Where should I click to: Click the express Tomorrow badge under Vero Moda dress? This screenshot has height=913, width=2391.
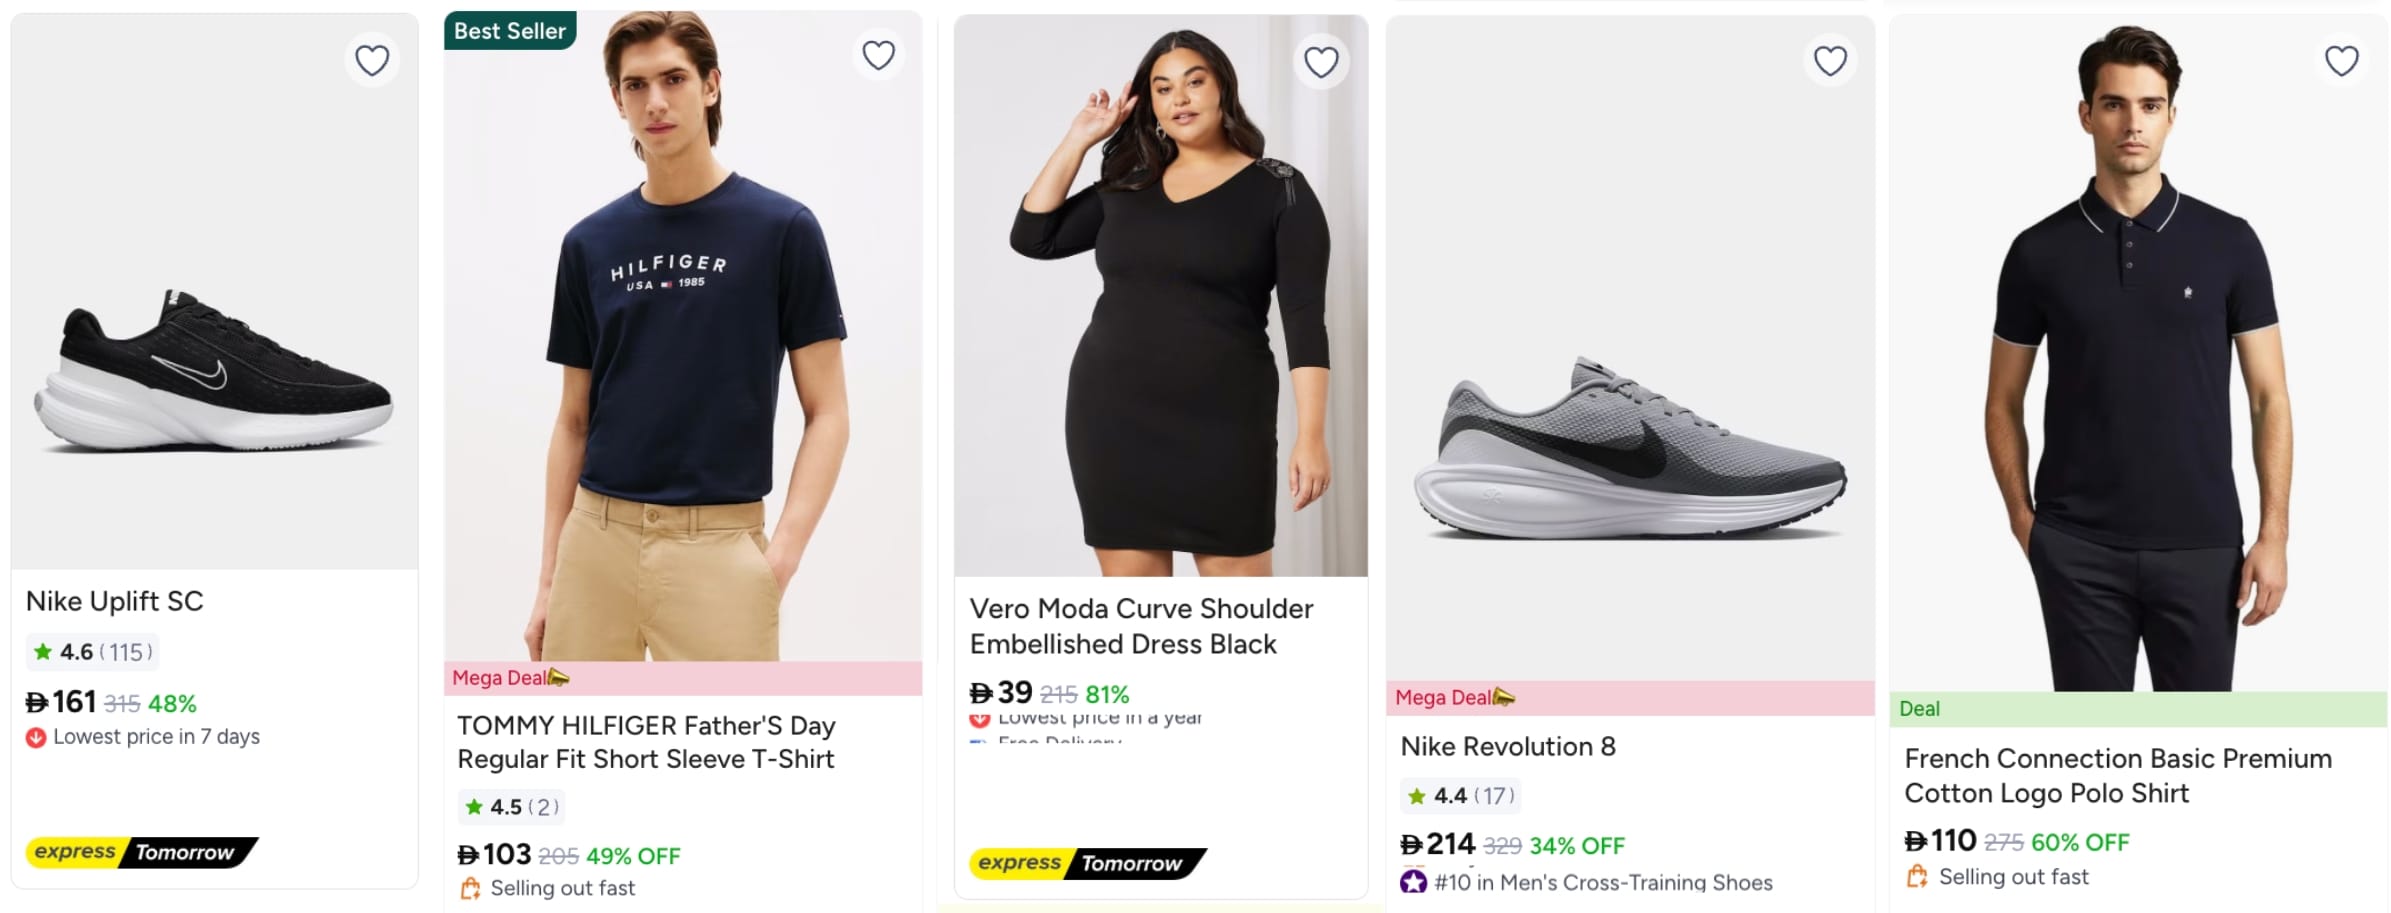(1086, 863)
